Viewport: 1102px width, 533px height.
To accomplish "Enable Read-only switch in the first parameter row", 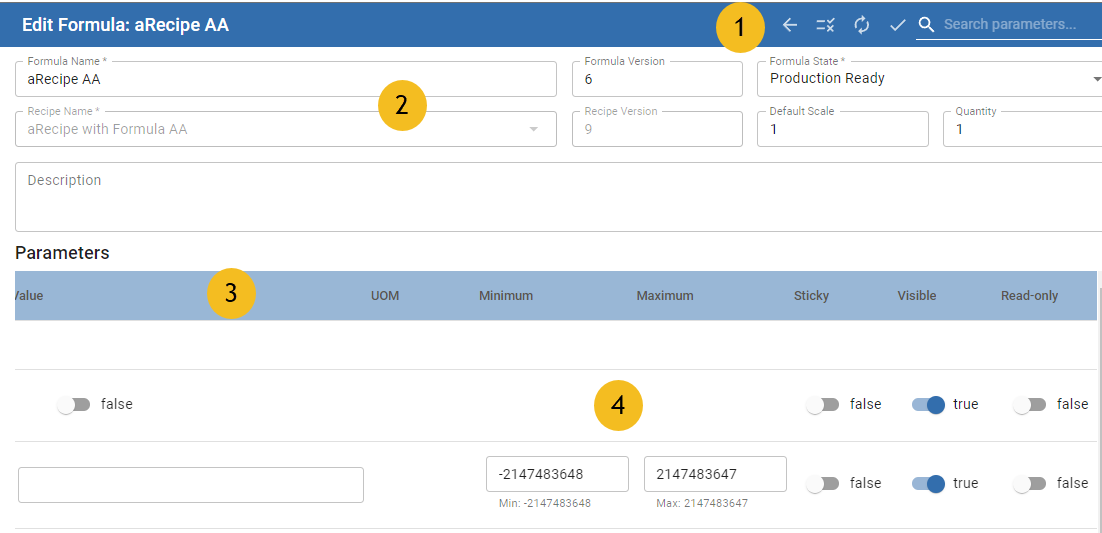I will 1029,405.
